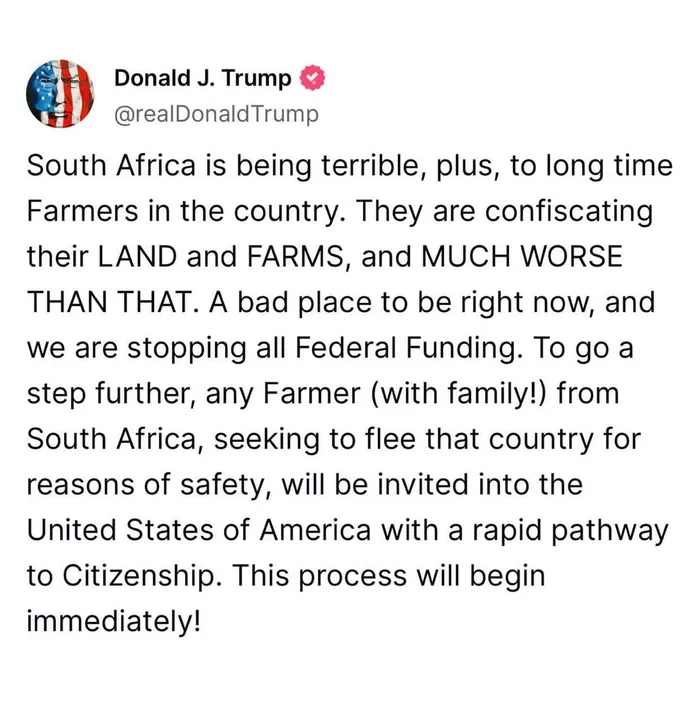700x722 pixels.
Task: Click the word 'Farmers' starting the second line
Action: (x=82, y=211)
